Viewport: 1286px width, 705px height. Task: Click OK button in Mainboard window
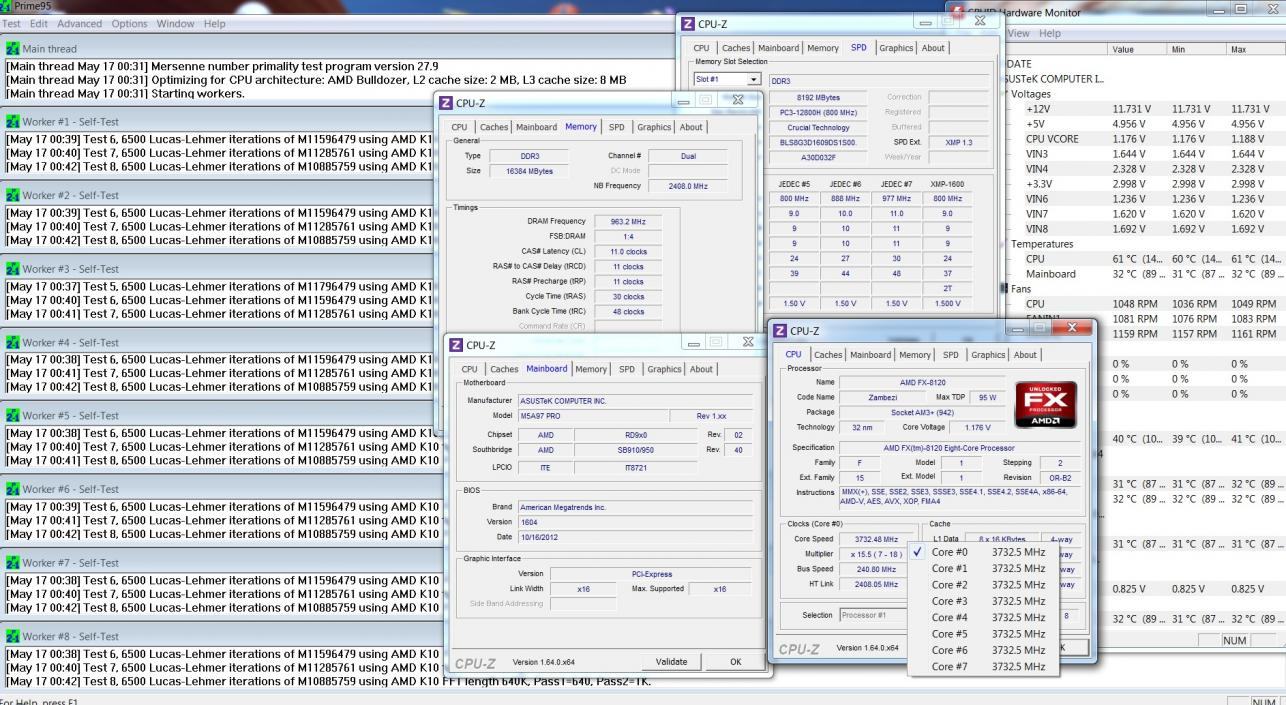click(x=735, y=662)
